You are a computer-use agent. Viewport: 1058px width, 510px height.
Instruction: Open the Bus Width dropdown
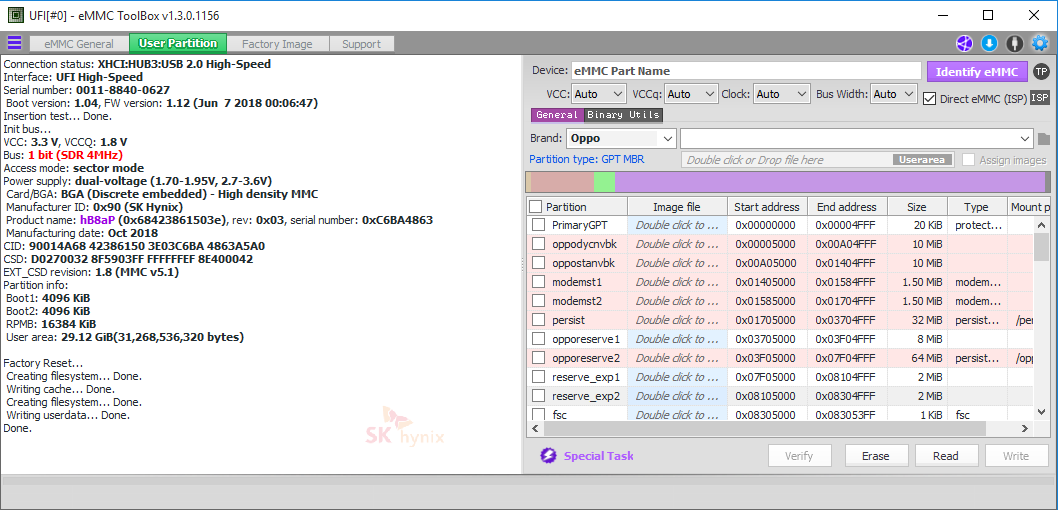(893, 94)
